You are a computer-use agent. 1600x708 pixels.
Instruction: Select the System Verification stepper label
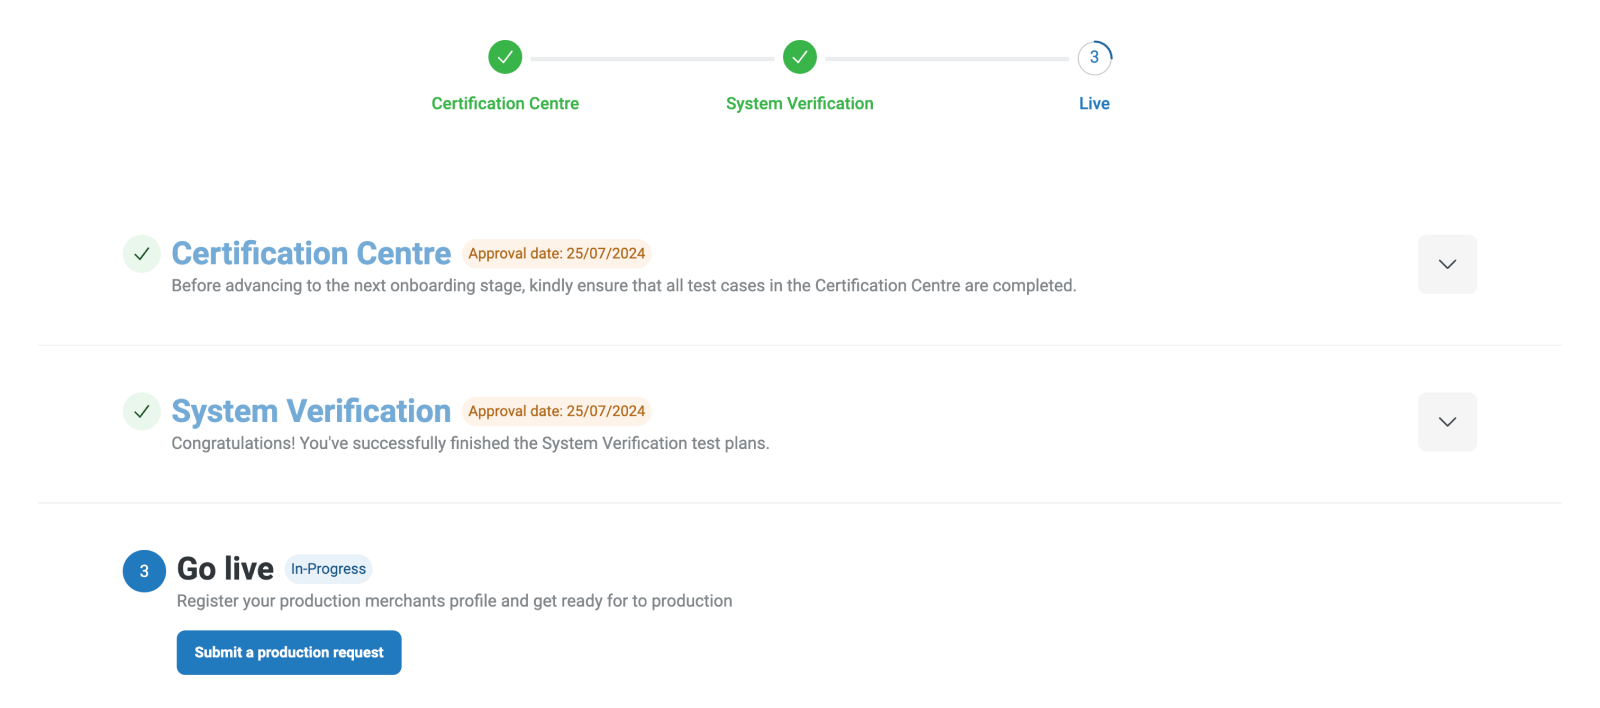(x=800, y=103)
